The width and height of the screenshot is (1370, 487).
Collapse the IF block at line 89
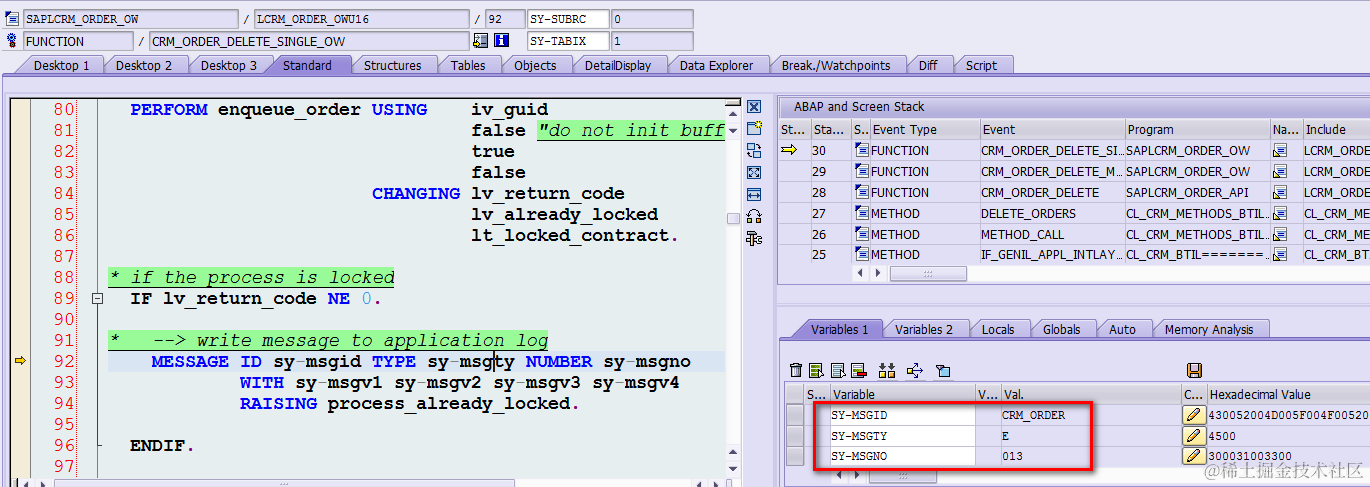[x=97, y=299]
